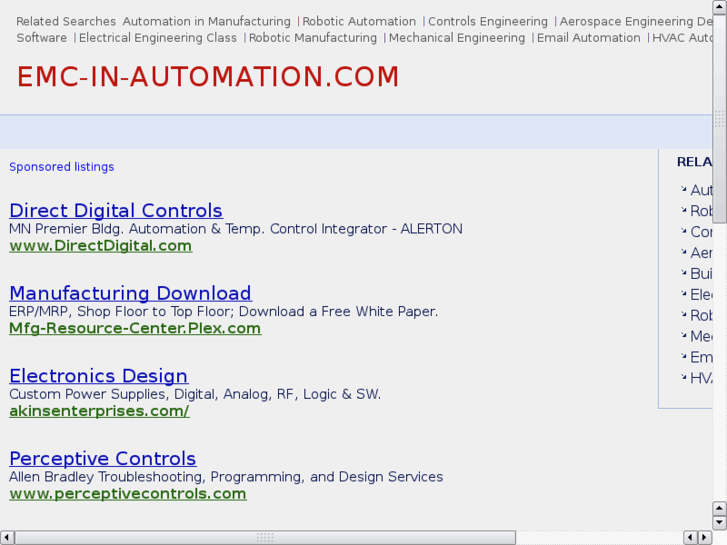727x545 pixels.
Task: Click Custom Power Supplies description text
Action: click(x=195, y=394)
